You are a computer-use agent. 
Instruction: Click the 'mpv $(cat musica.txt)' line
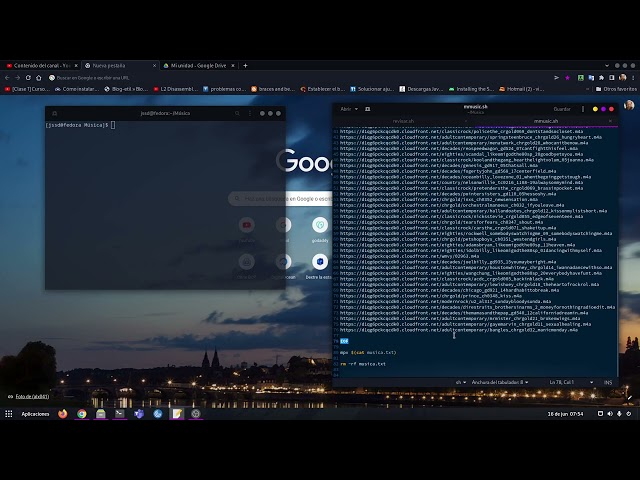click(368, 352)
